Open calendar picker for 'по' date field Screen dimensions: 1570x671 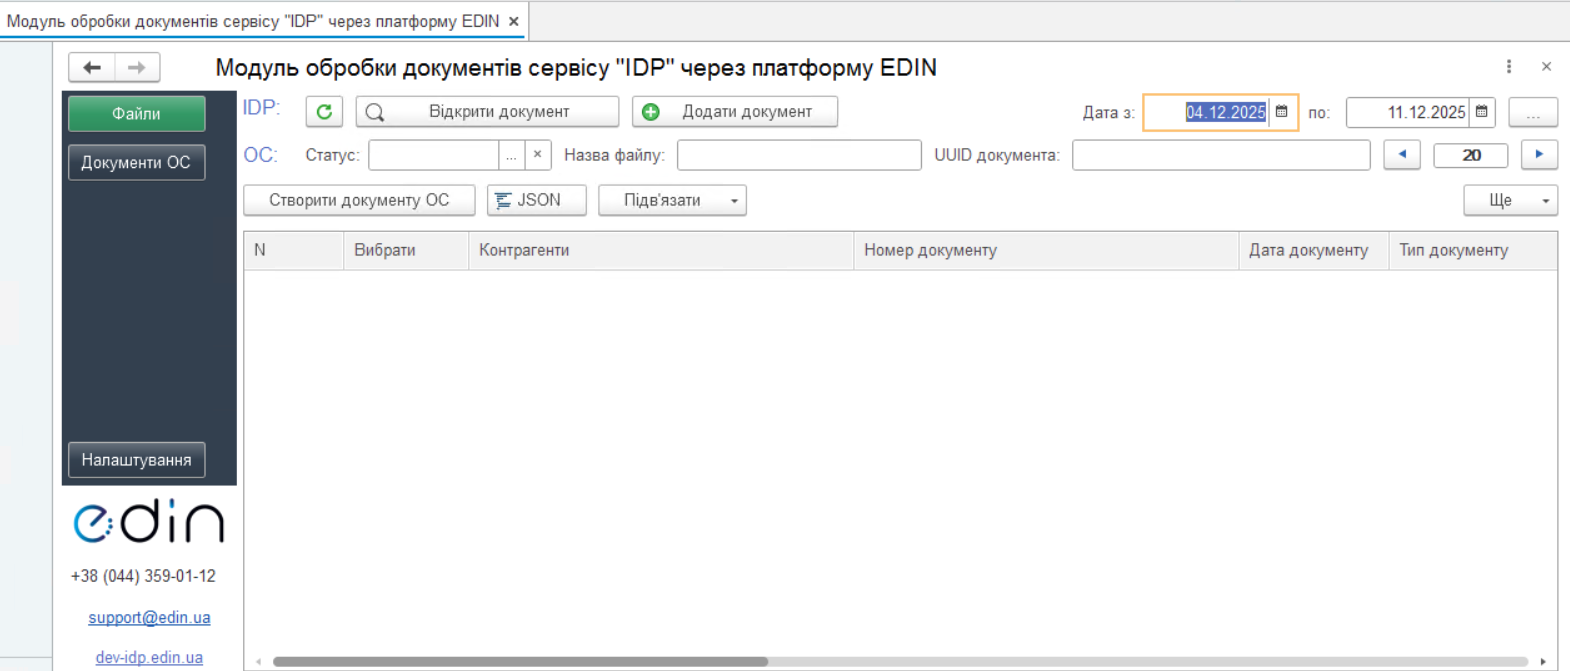(1482, 112)
